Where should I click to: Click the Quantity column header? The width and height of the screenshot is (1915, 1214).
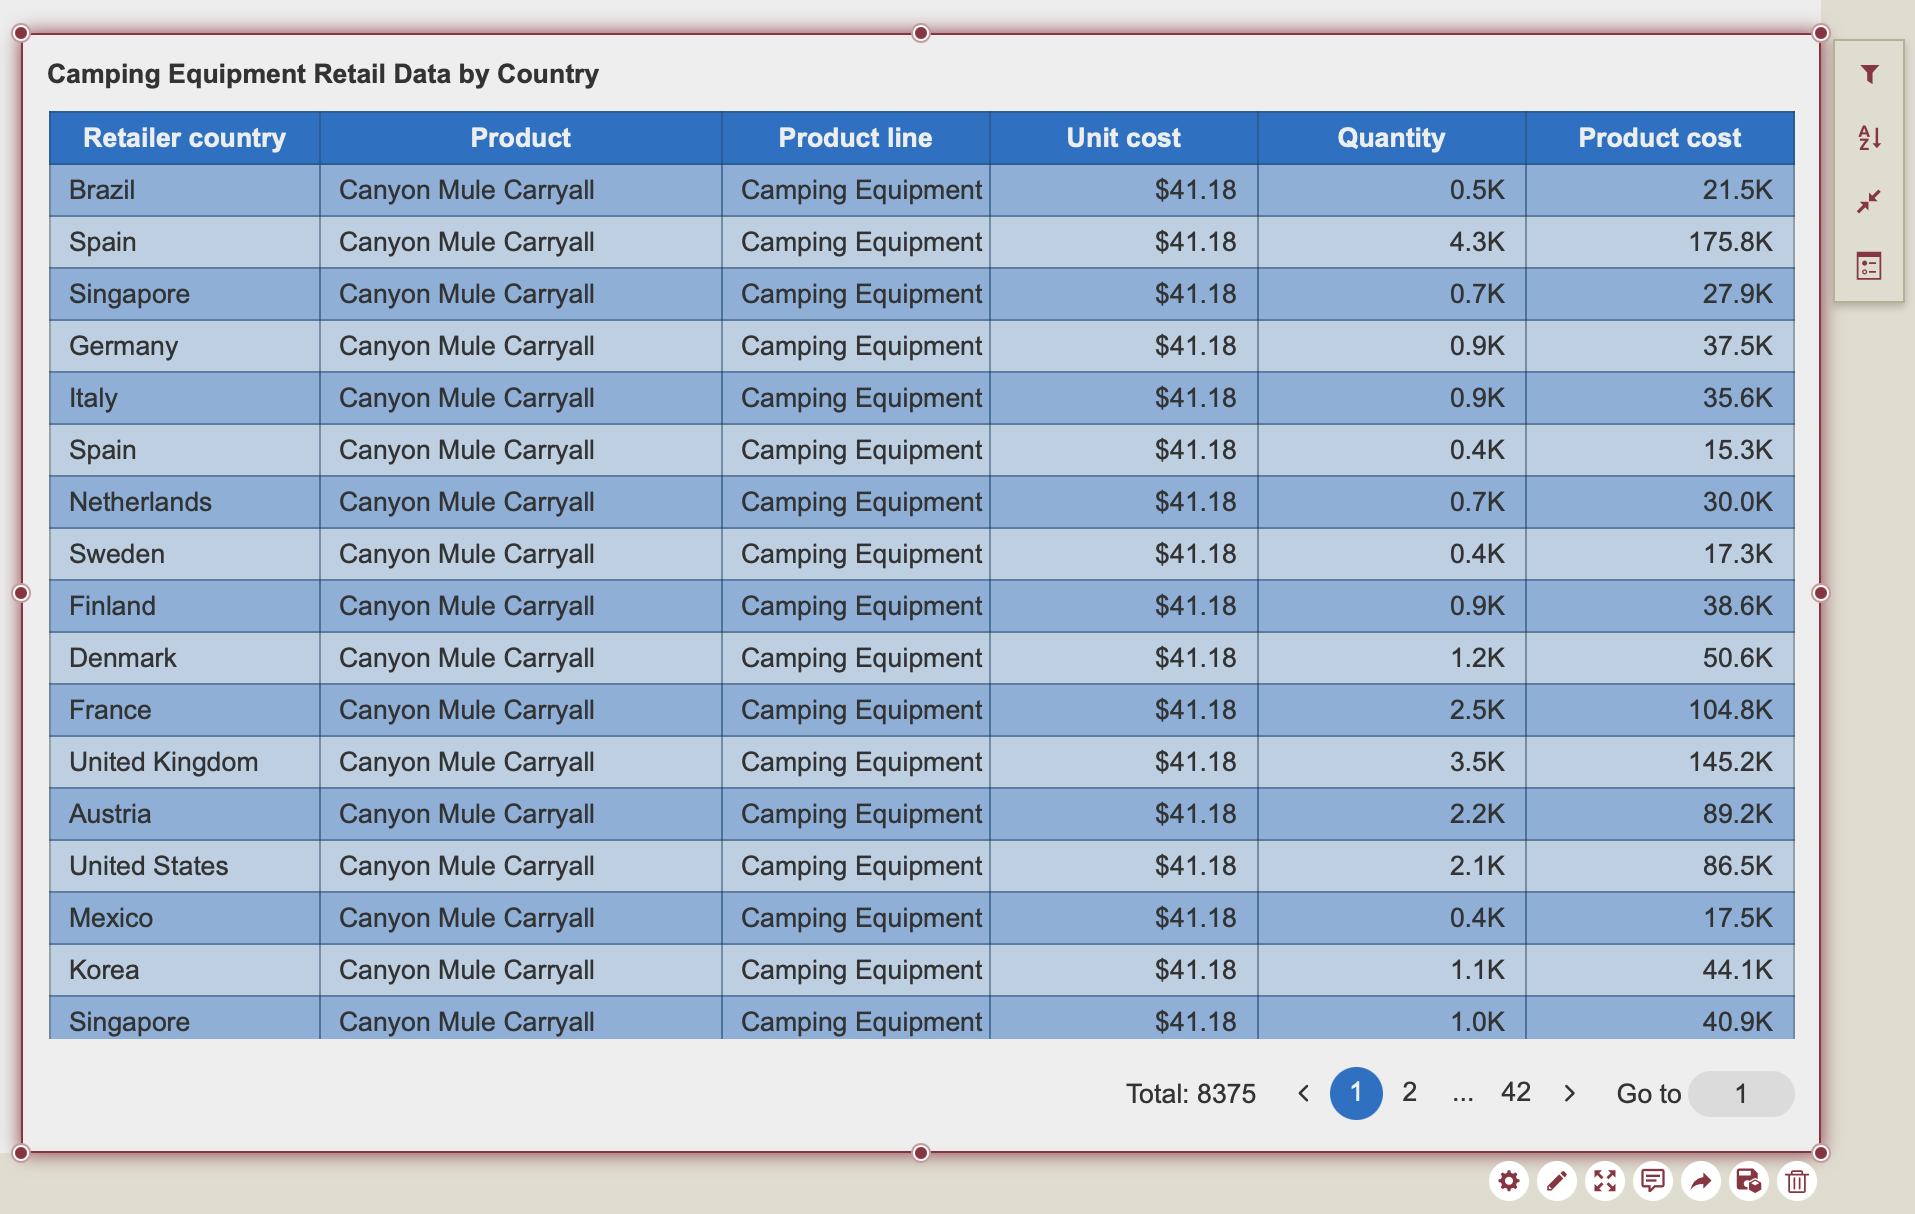click(1391, 138)
